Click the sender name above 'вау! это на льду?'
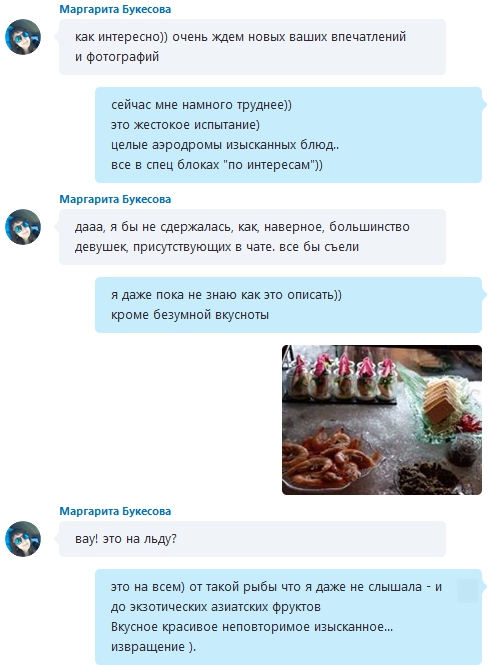Image resolution: width=495 pixels, height=665 pixels. (115, 511)
